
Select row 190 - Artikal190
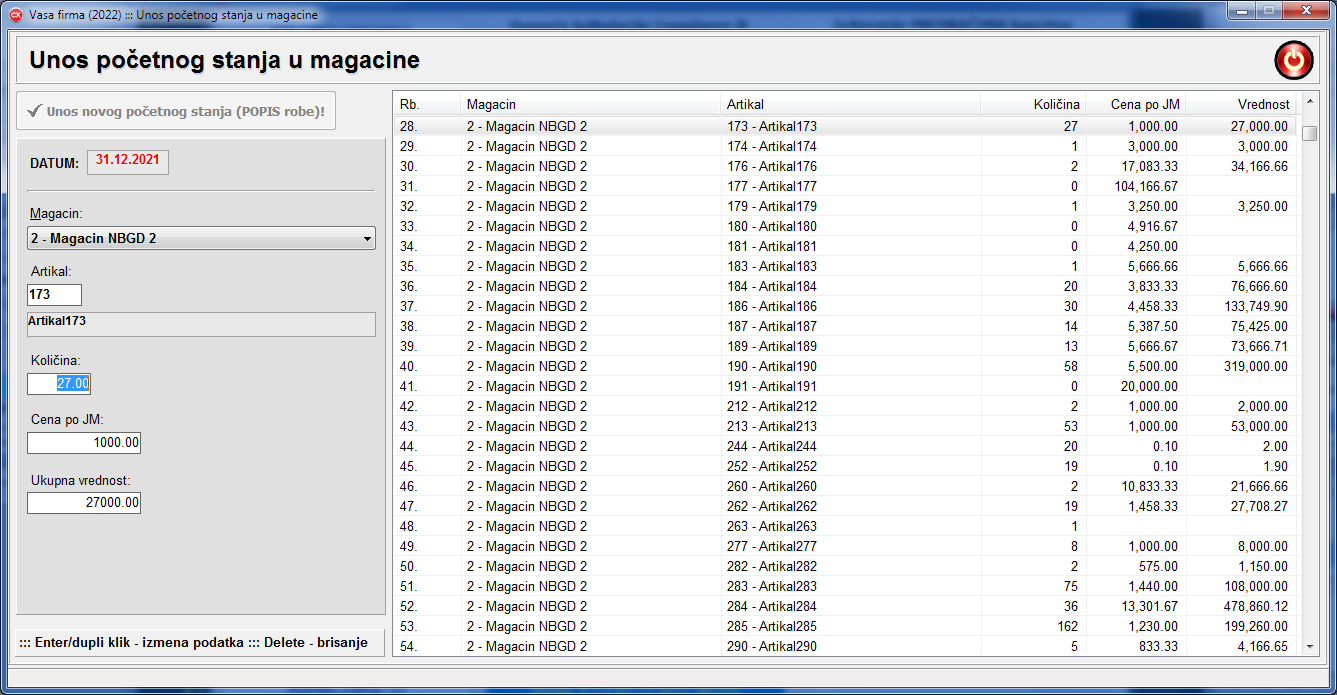pos(845,366)
